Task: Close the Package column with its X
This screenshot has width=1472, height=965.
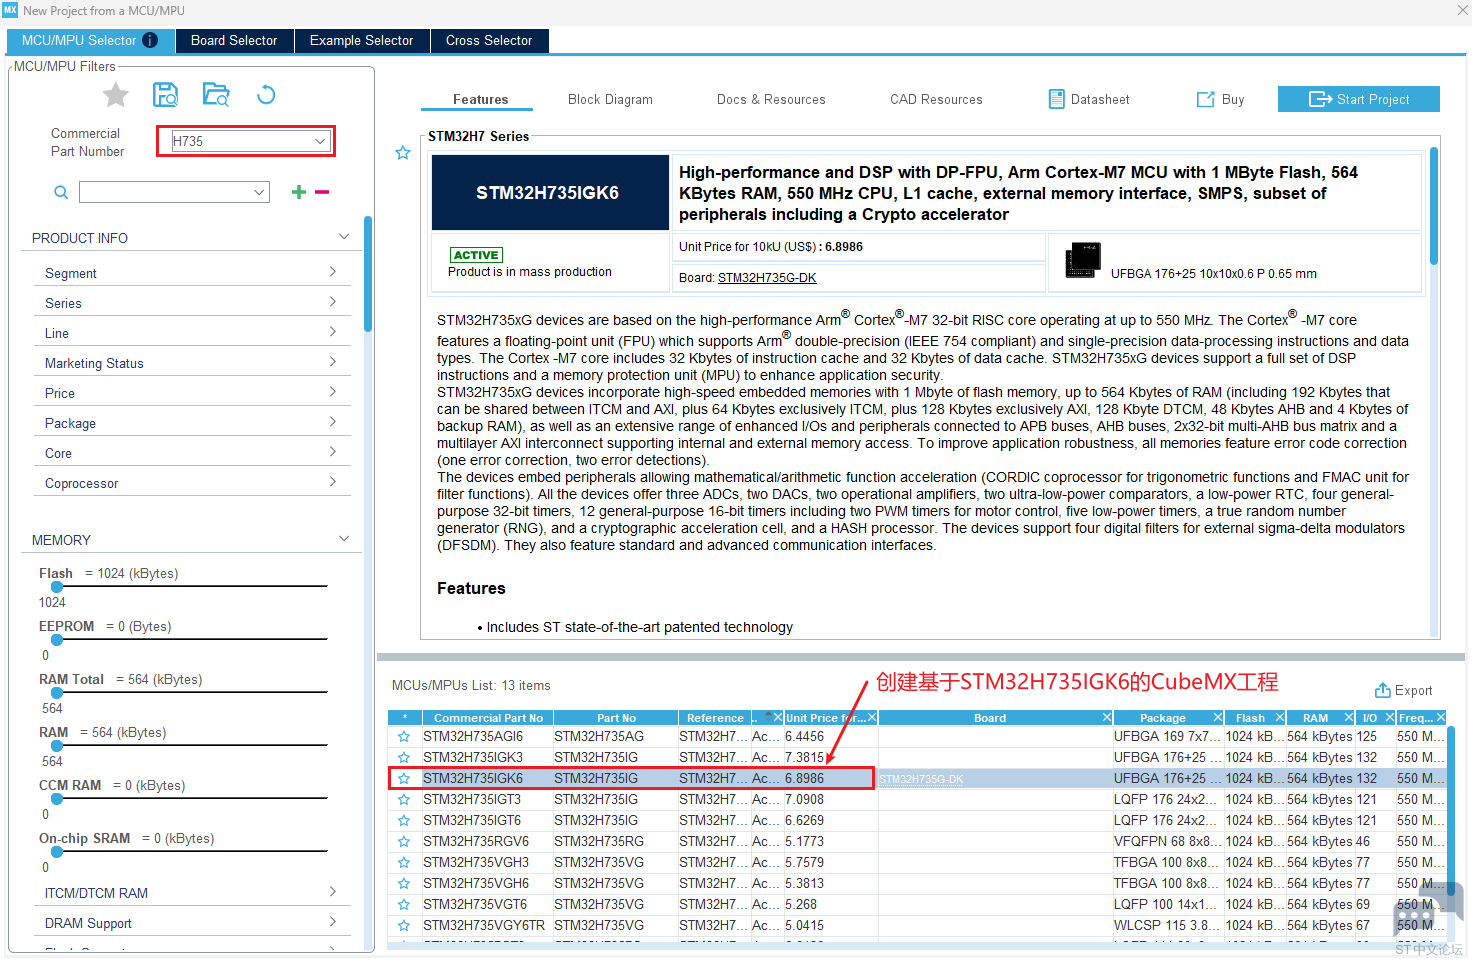Action: 1218,717
